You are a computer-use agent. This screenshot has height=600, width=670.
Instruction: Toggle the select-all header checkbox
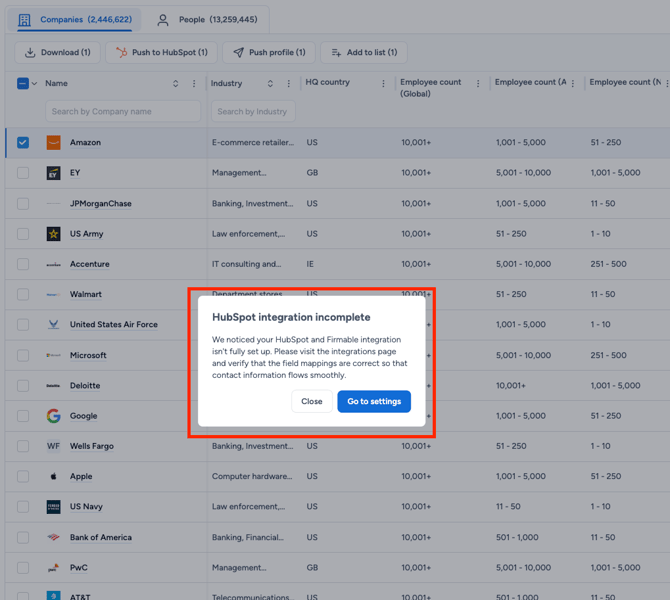(23, 83)
